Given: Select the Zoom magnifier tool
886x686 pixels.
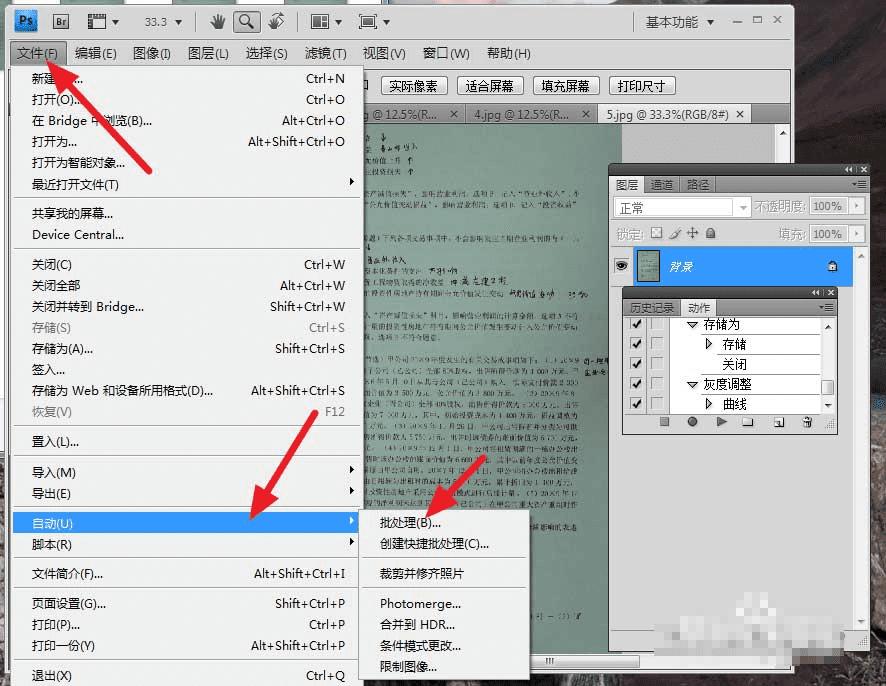Looking at the screenshot, I should click(246, 22).
